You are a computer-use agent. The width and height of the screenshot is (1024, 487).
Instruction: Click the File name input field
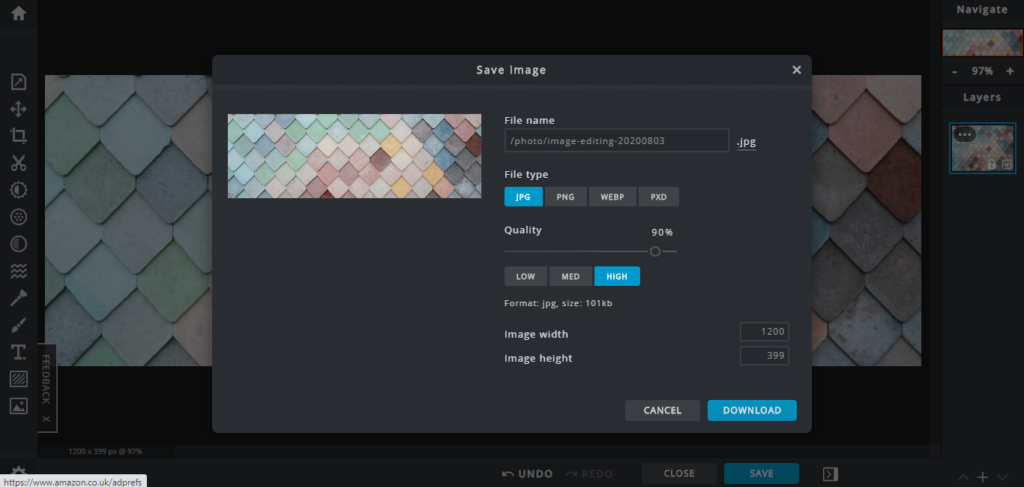click(x=616, y=141)
